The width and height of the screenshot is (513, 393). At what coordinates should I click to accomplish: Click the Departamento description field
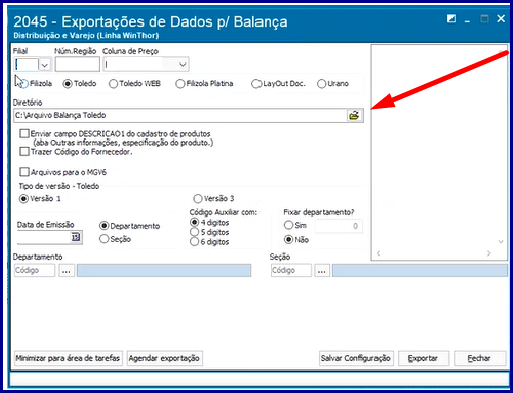point(164,270)
